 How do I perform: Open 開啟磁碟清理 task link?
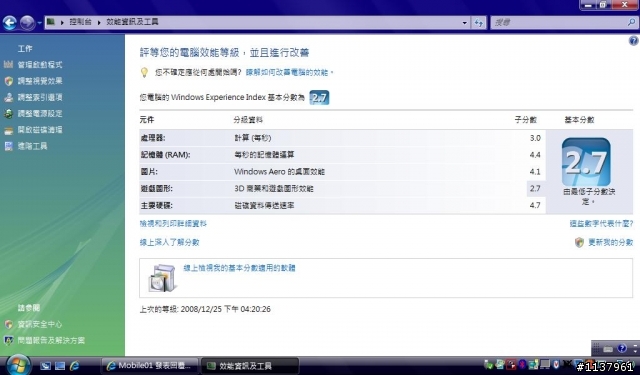pyautogui.click(x=40, y=130)
